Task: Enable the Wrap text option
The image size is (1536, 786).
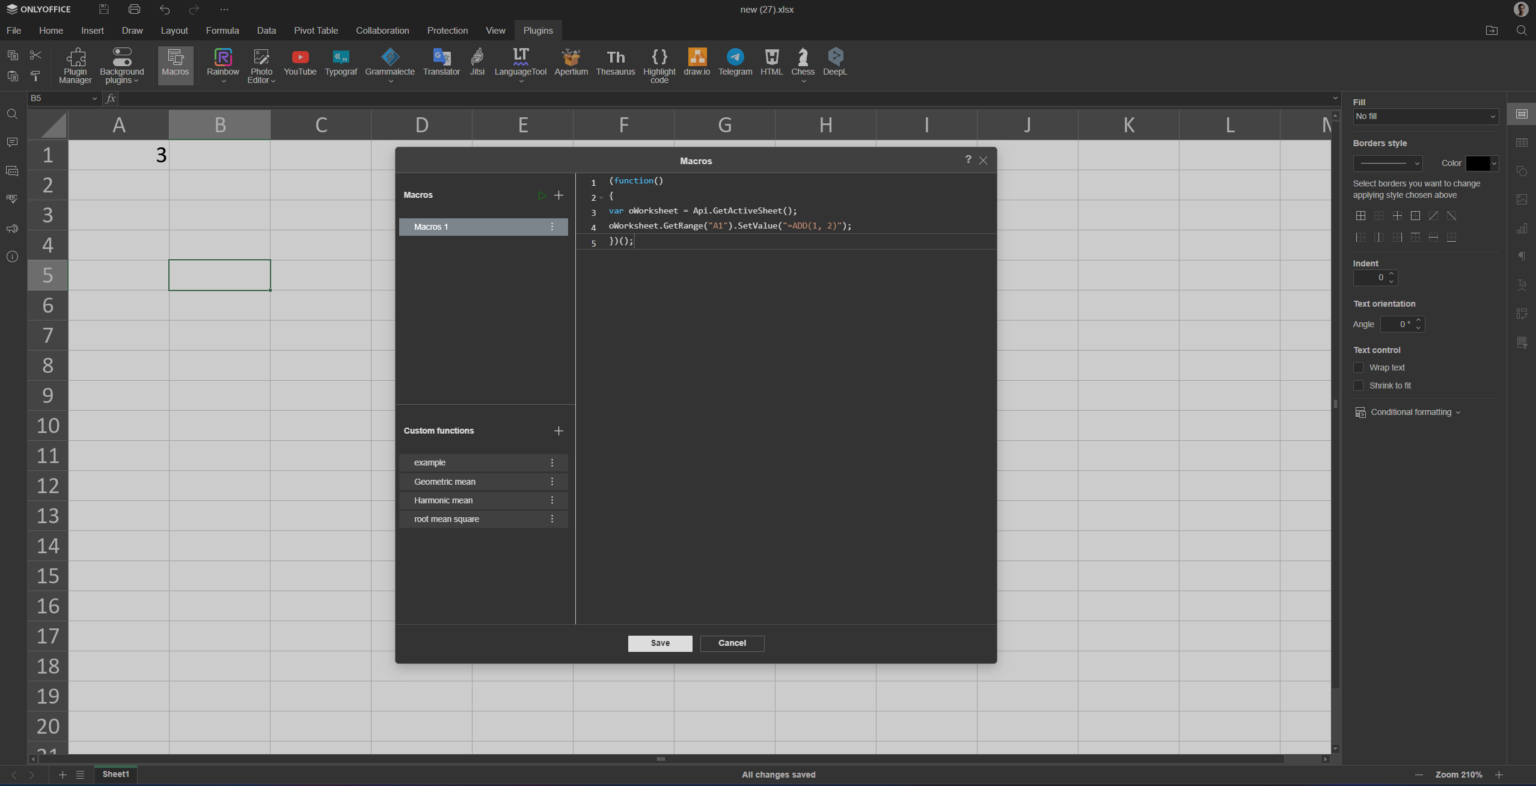Action: click(x=1359, y=367)
